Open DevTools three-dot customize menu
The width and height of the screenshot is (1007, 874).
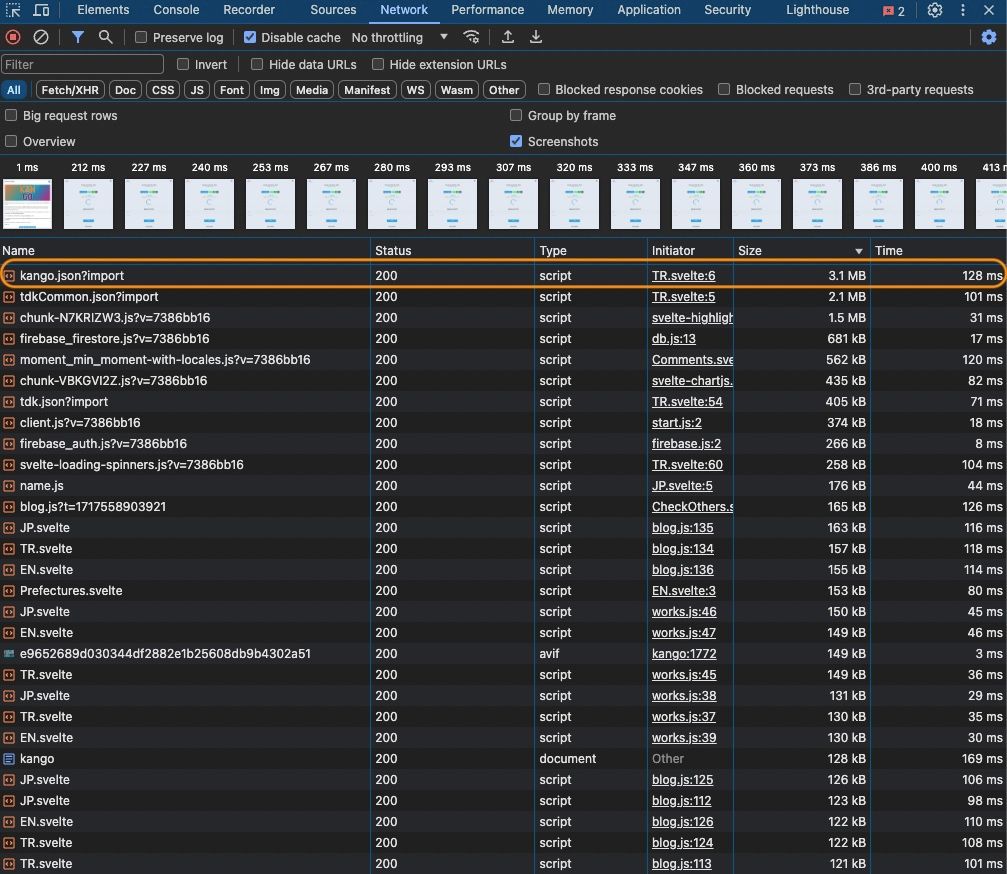[963, 10]
